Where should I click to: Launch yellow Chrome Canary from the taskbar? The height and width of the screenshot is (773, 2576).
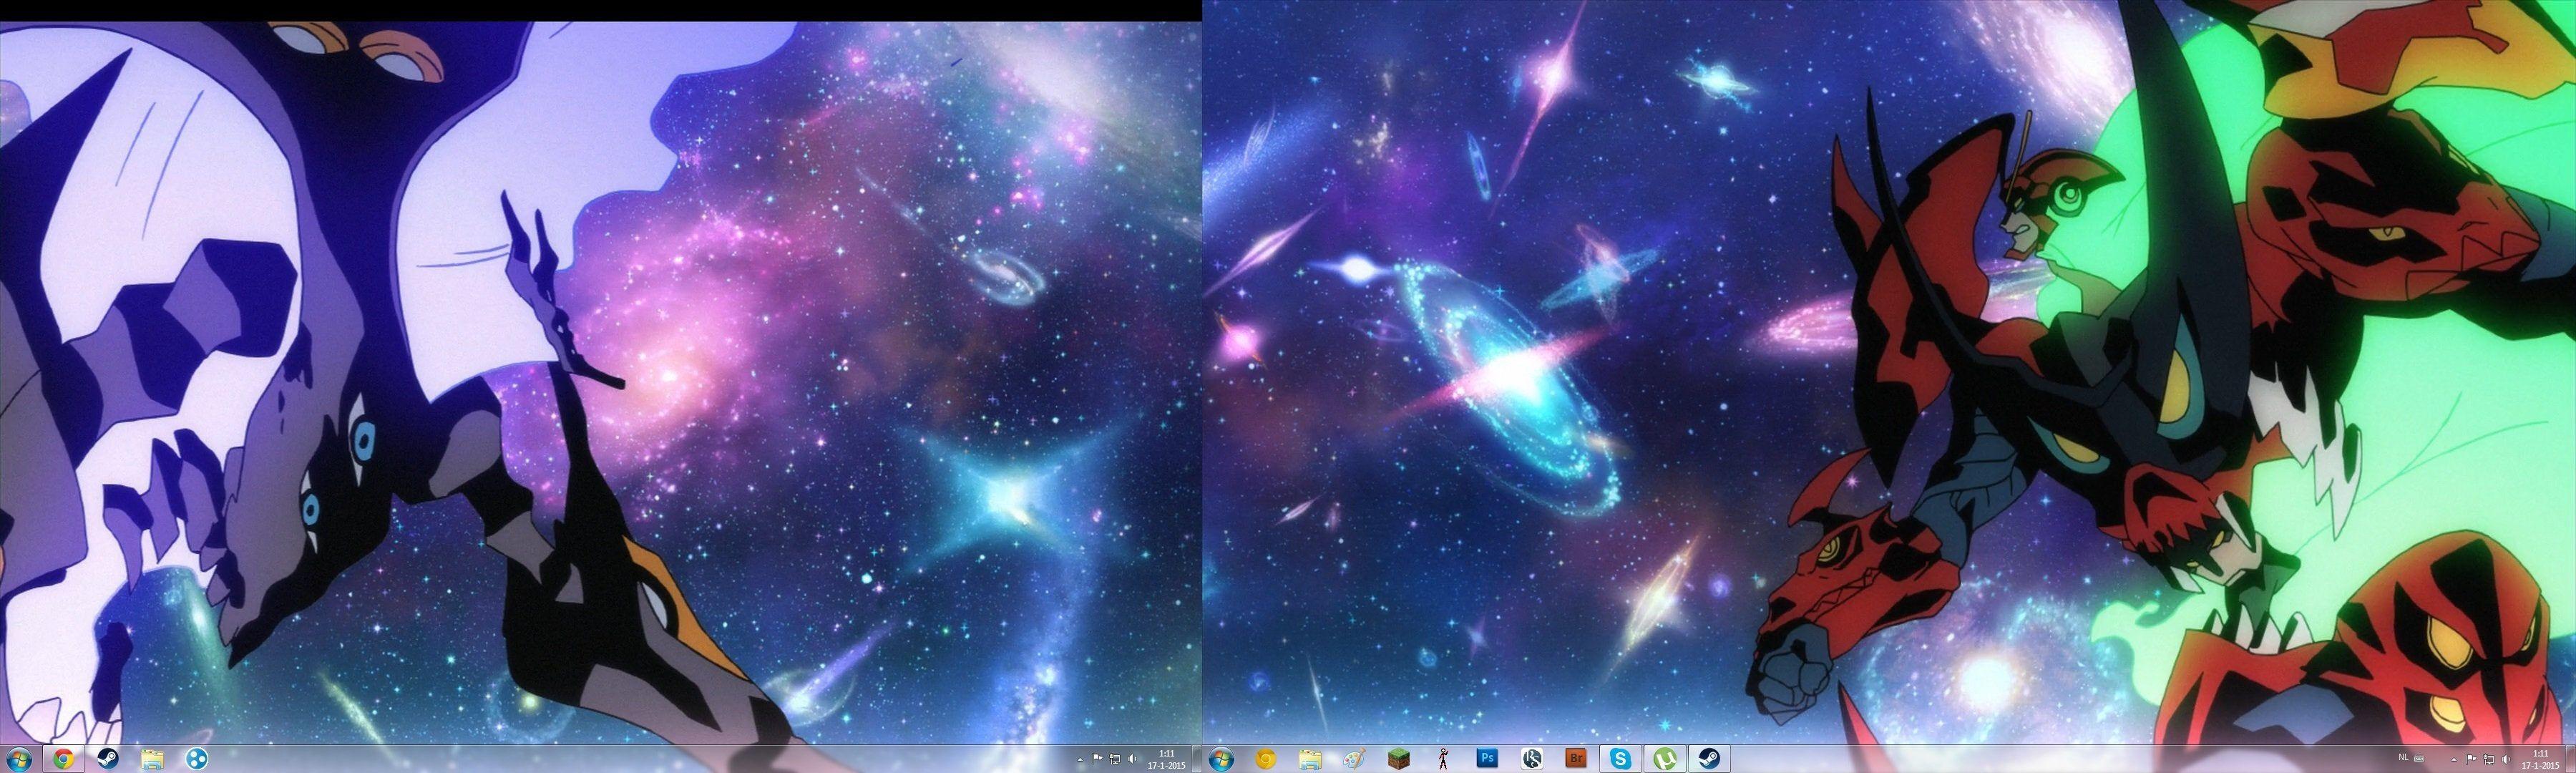point(1265,759)
